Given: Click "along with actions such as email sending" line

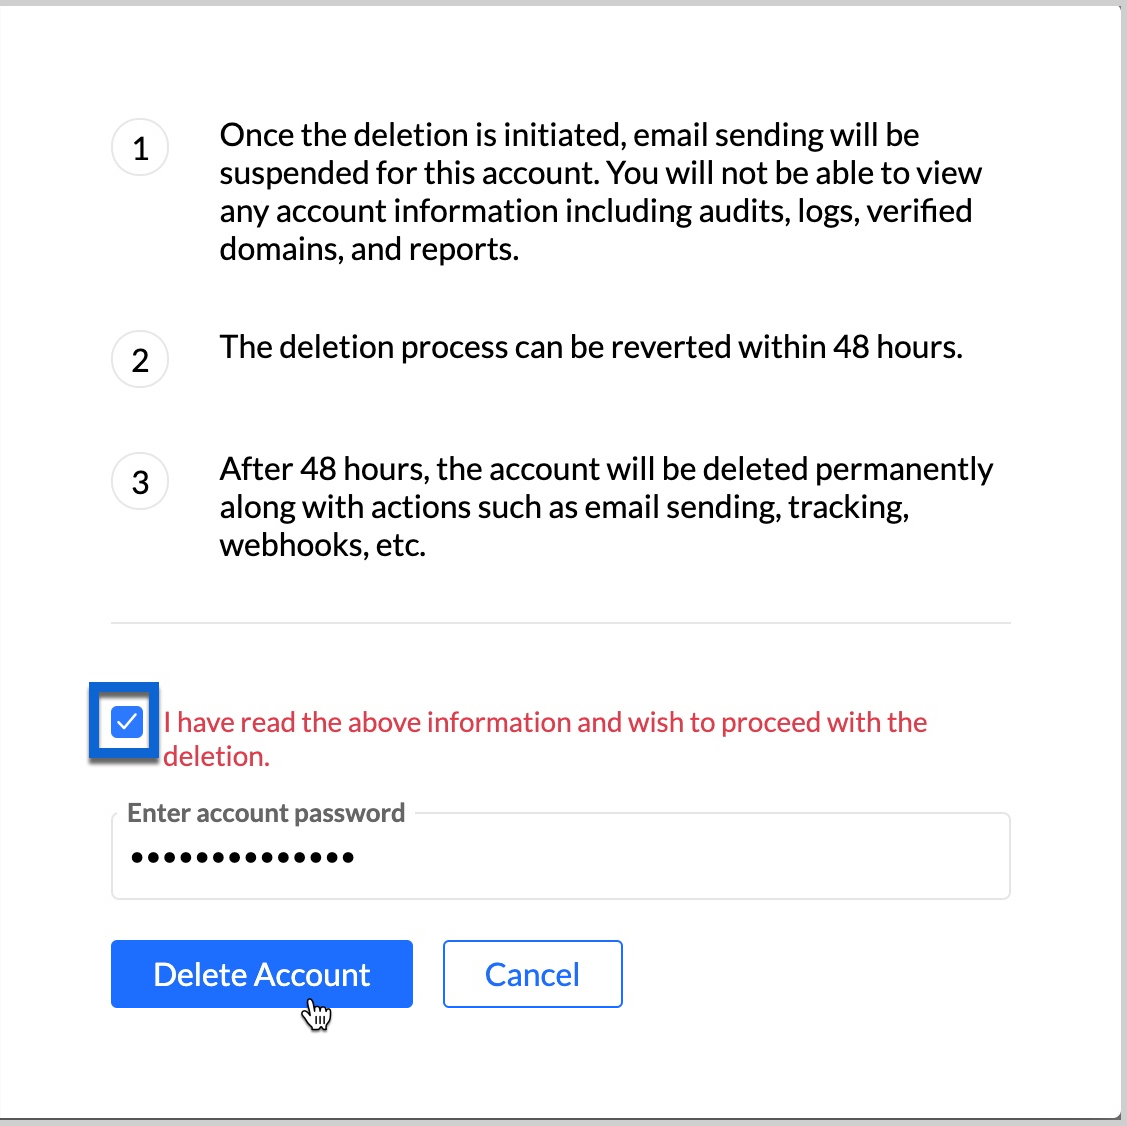Looking at the screenshot, I should (x=564, y=507).
